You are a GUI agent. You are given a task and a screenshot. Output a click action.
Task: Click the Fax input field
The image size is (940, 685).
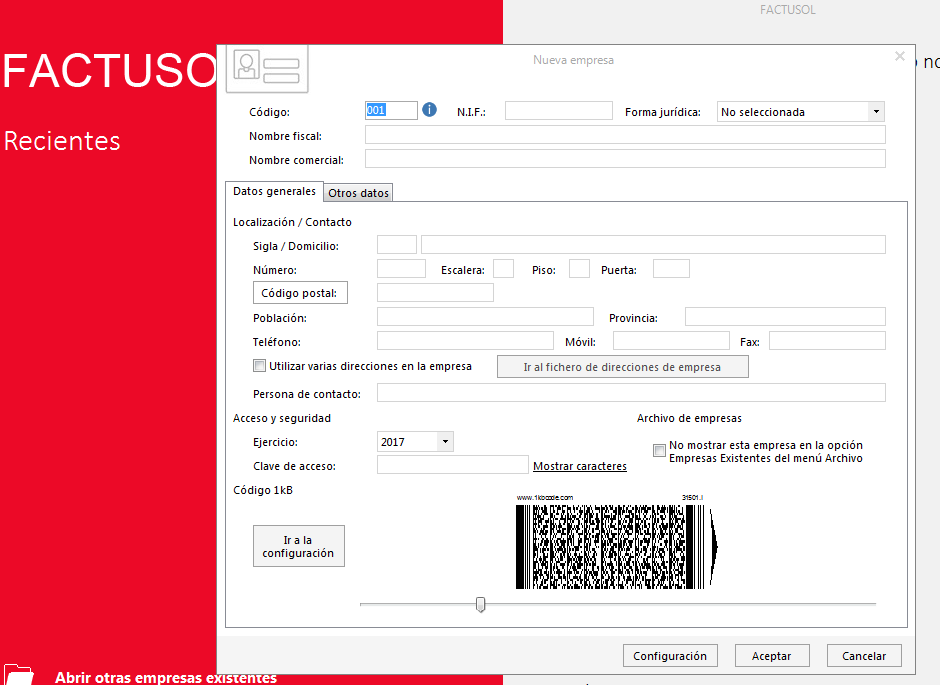827,340
